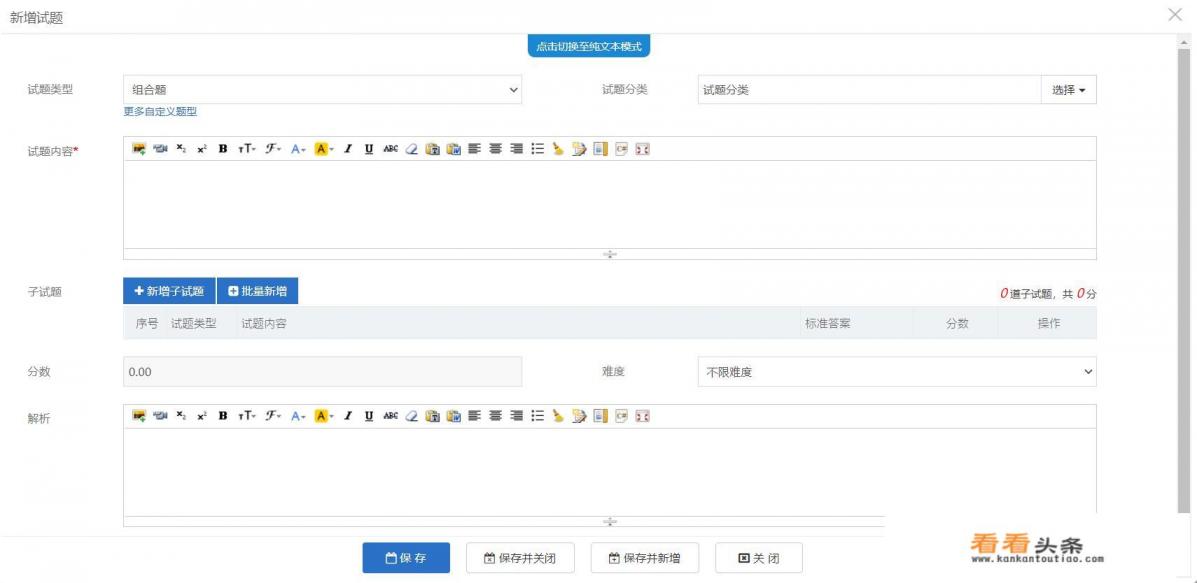Screen dimensions: 1197x583
Task: Center-align text in the 试题内容 editor
Action: (495, 149)
